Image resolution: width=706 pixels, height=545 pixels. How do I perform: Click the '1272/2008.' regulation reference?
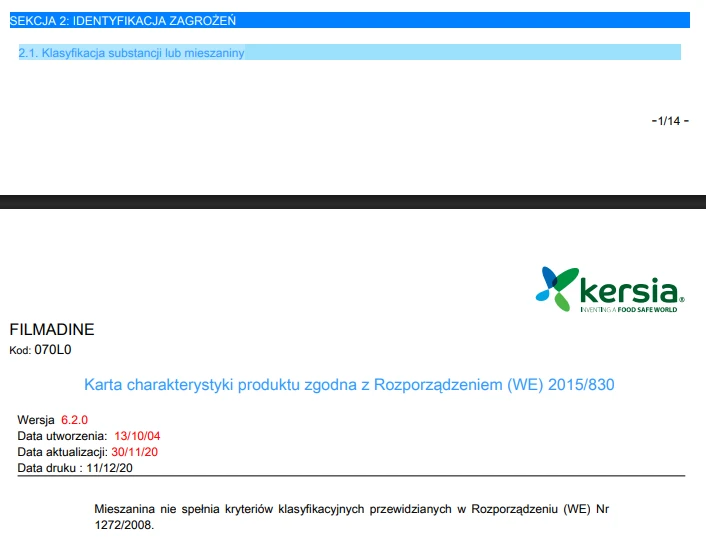pyautogui.click(x=124, y=525)
